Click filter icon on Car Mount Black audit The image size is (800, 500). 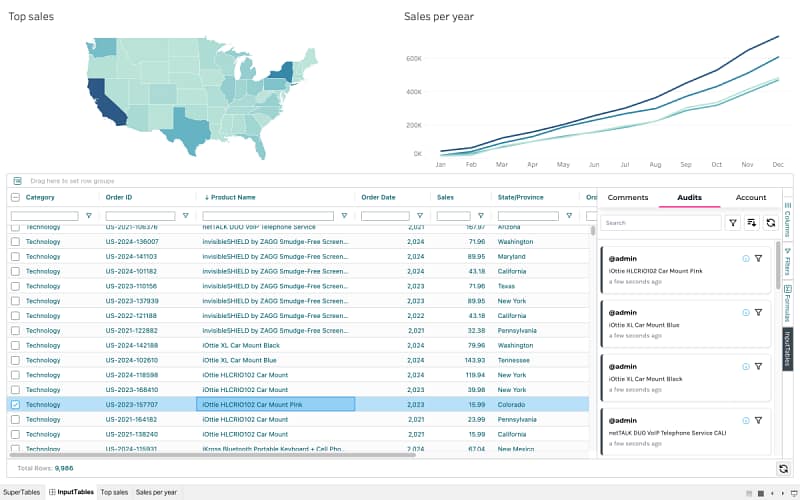click(759, 366)
